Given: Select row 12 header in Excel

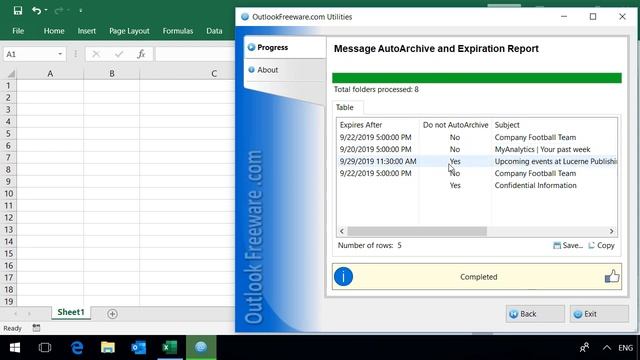Looking at the screenshot, I should (8, 218).
